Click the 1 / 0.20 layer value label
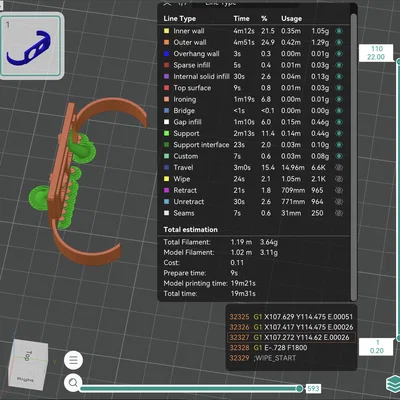Viewport: 400px width, 400px height. [376, 347]
